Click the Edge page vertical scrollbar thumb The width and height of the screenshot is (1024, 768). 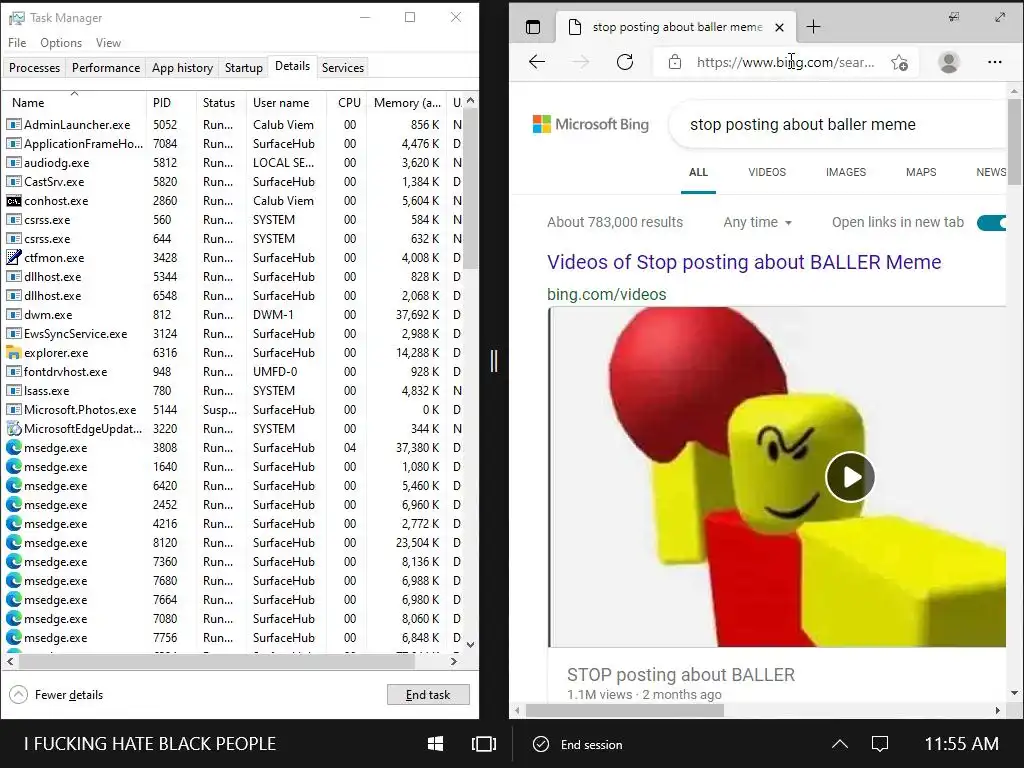coord(1014,142)
